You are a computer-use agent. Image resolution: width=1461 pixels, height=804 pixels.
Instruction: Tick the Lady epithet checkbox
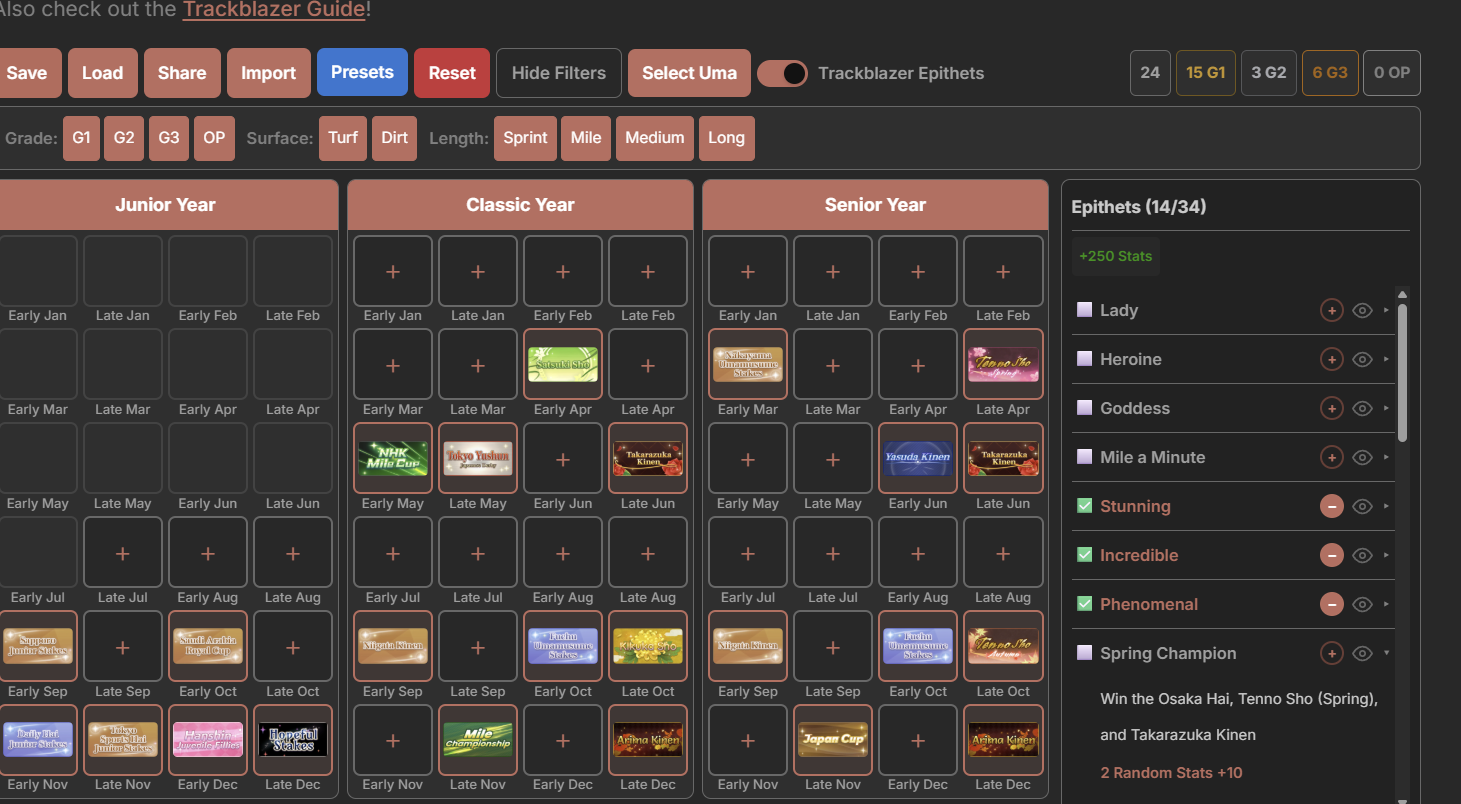click(x=1084, y=310)
